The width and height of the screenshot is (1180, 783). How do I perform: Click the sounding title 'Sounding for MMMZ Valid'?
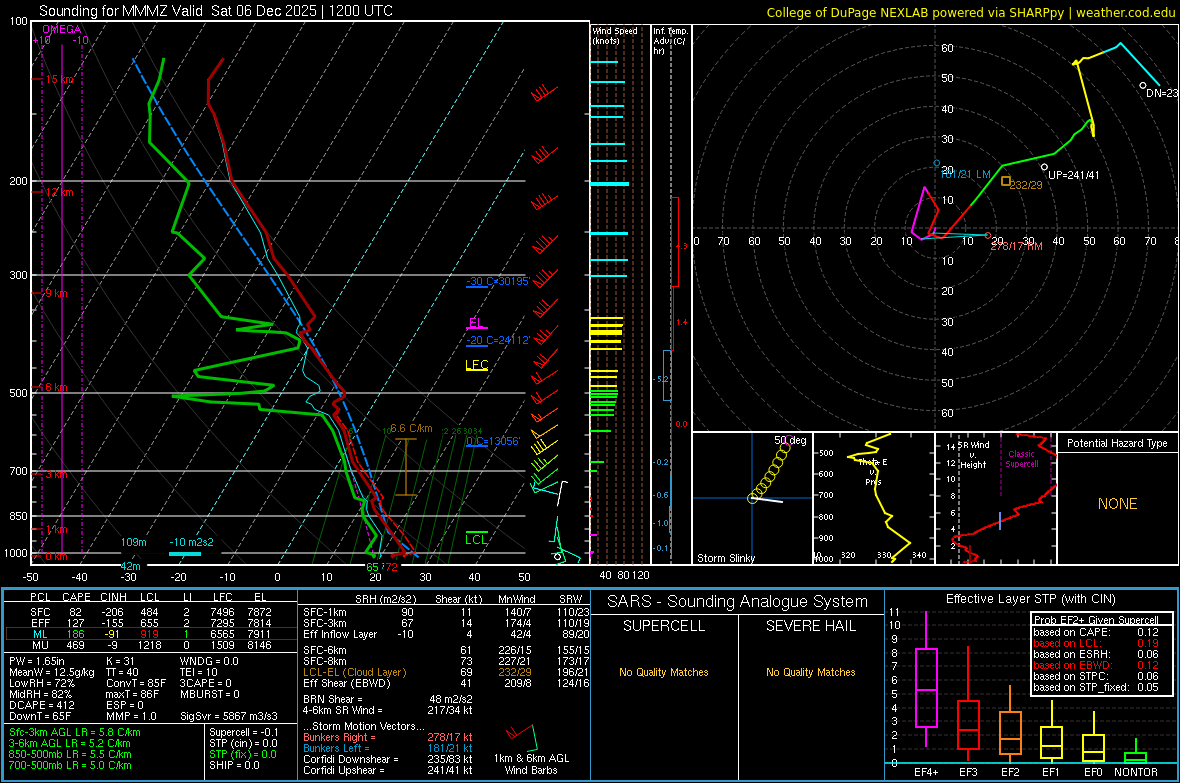pyautogui.click(x=121, y=11)
